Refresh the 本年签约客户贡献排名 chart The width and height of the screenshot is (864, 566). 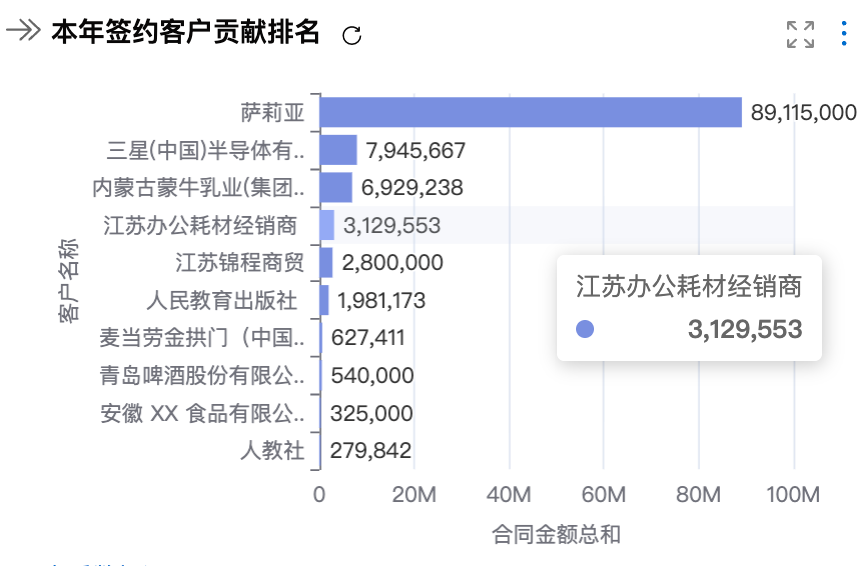point(352,36)
